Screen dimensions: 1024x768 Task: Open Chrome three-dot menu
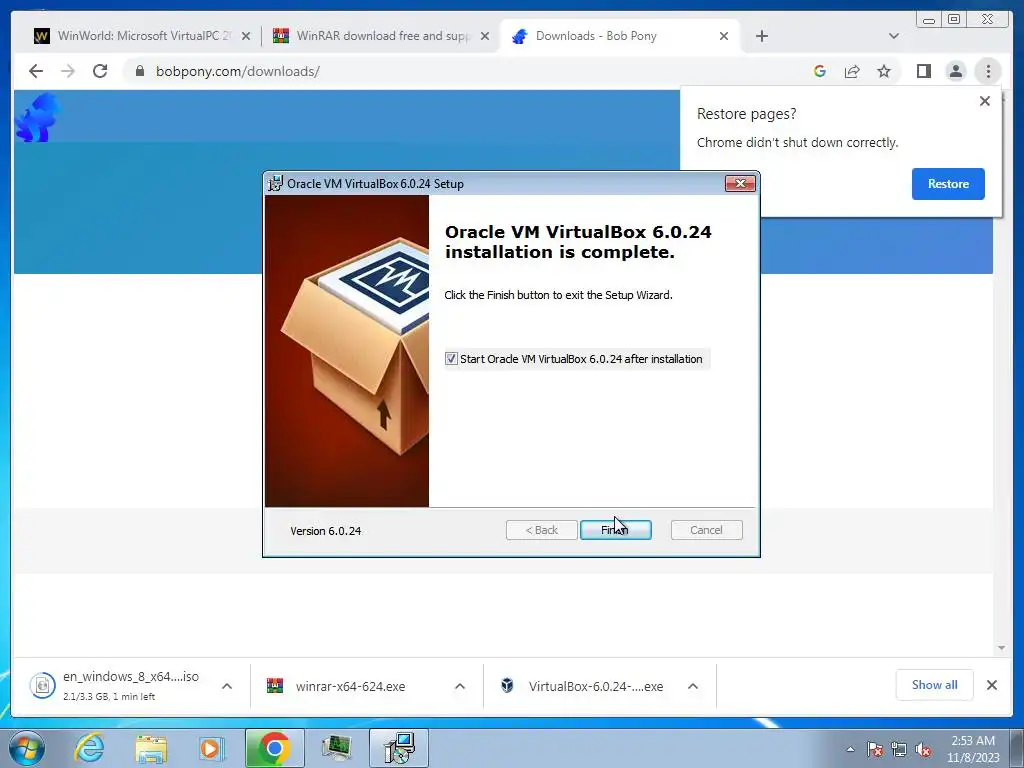pos(988,71)
